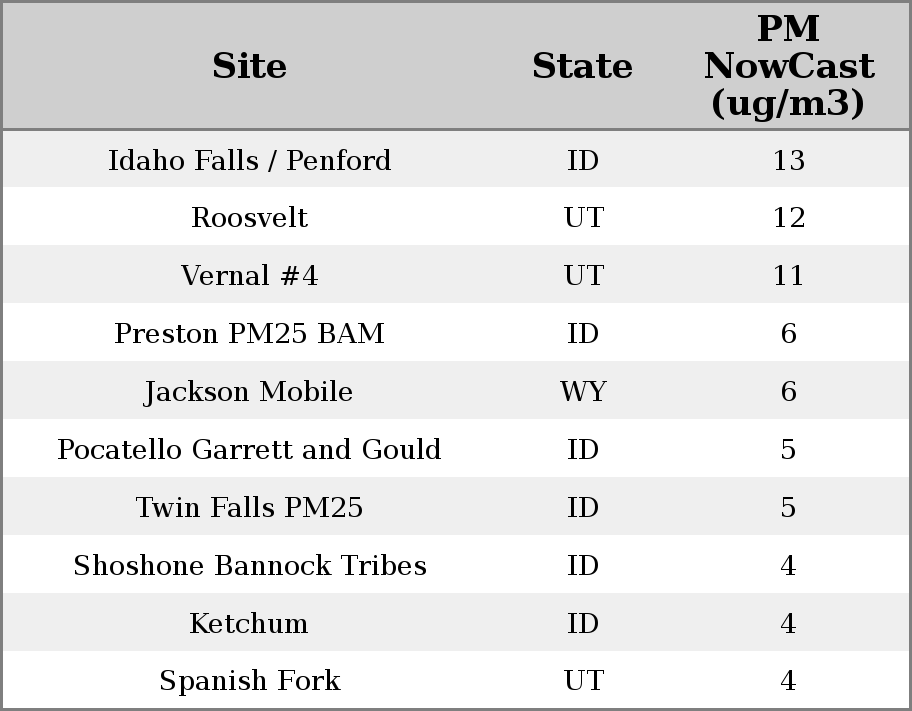The image size is (912, 711).
Task: Click the Twin Falls PM25 site
Action: pyautogui.click(x=249, y=508)
